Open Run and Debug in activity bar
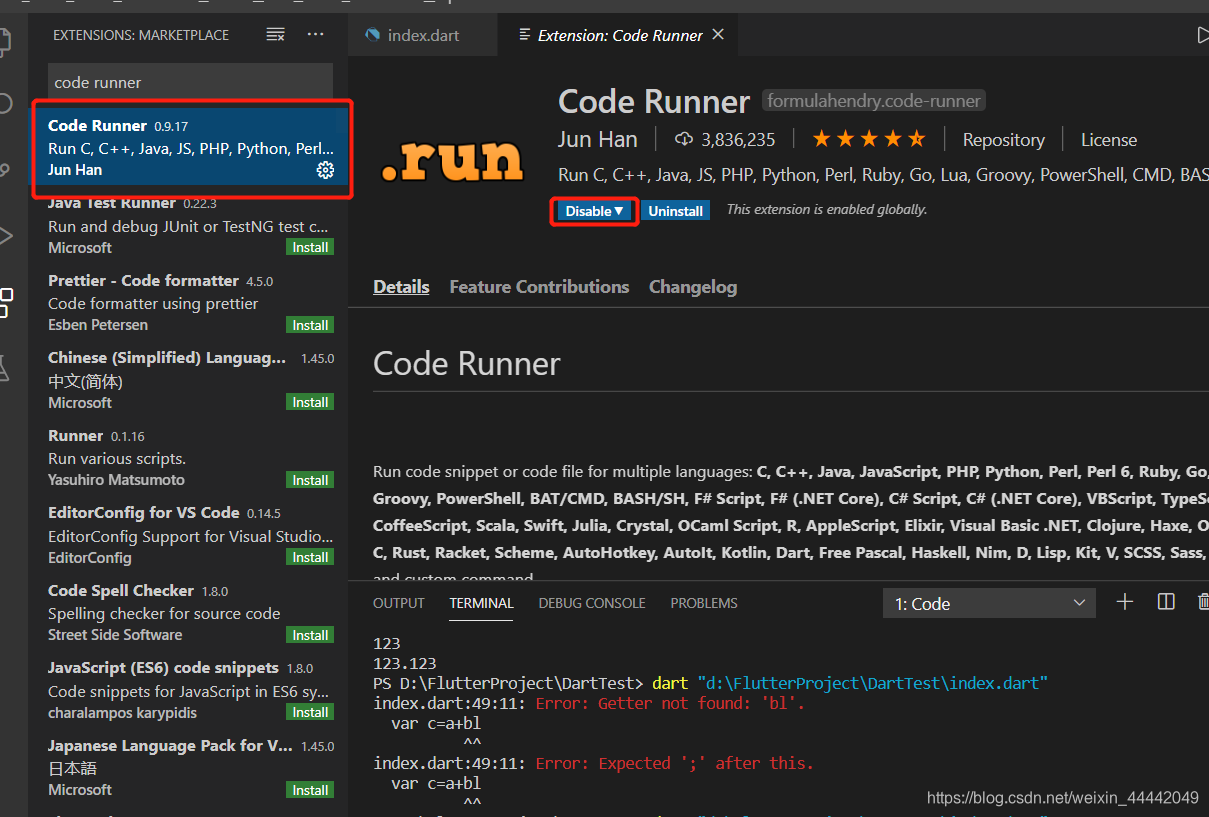Screen dimensions: 1209x817 (6, 236)
